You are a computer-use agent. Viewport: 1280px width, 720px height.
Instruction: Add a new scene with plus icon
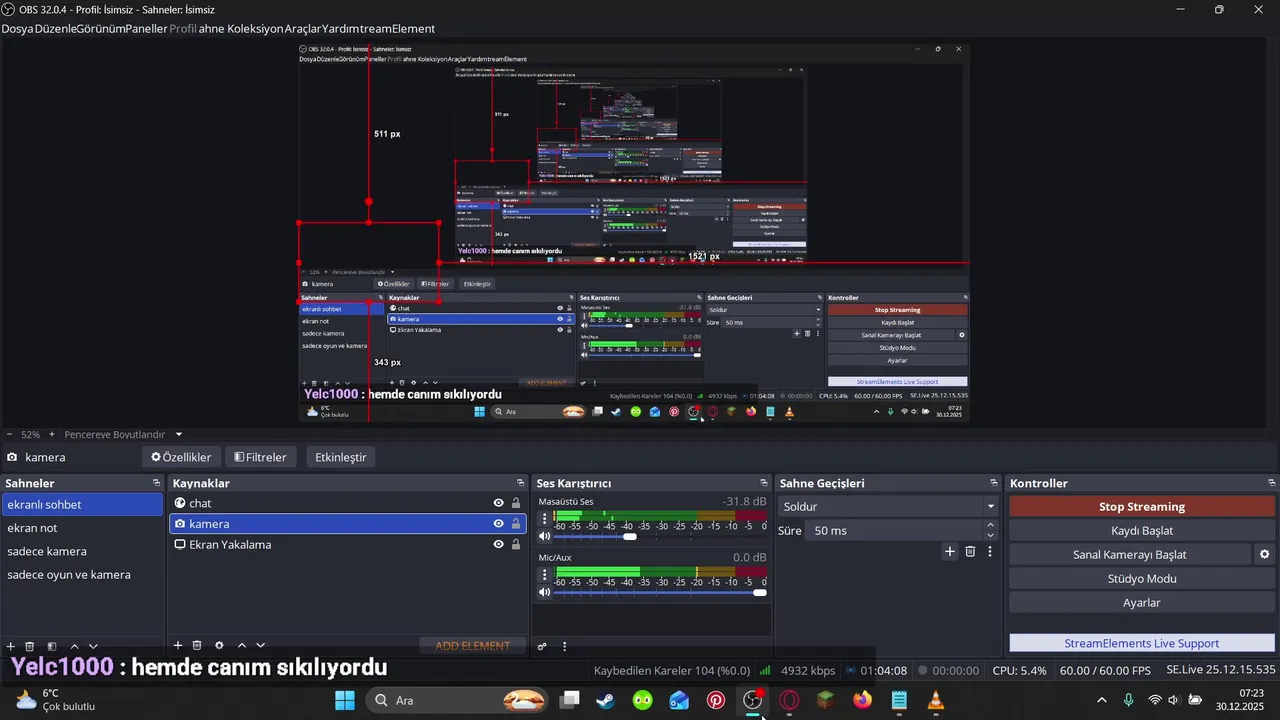click(11, 646)
